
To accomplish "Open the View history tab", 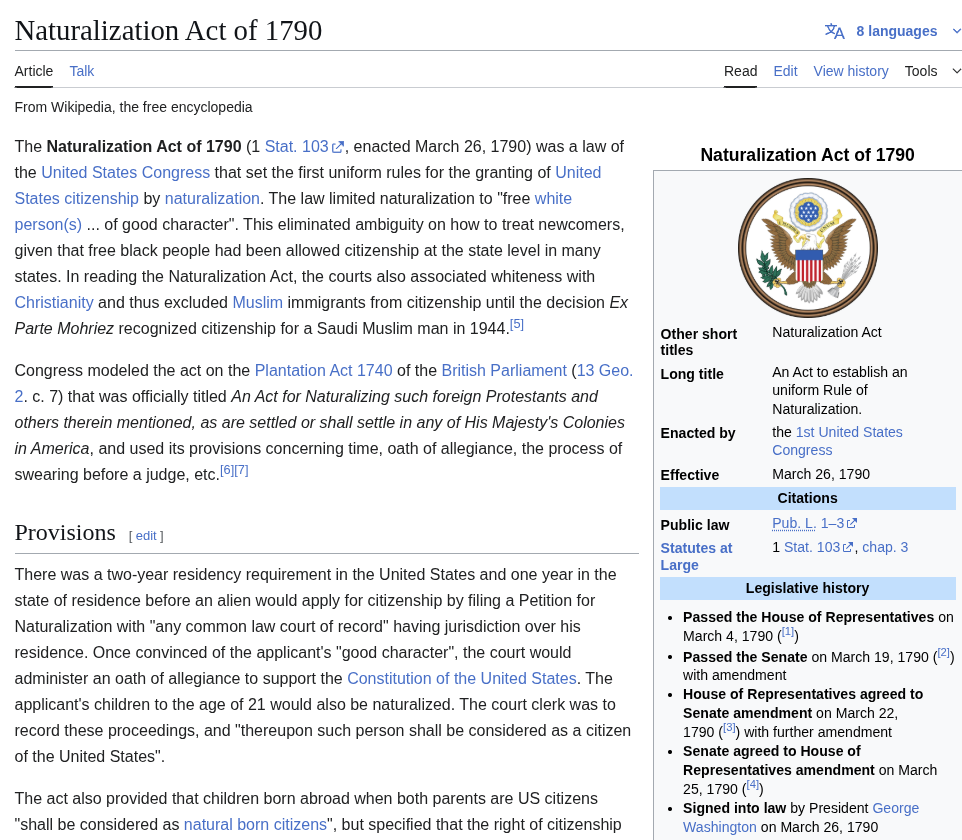I will (x=851, y=71).
